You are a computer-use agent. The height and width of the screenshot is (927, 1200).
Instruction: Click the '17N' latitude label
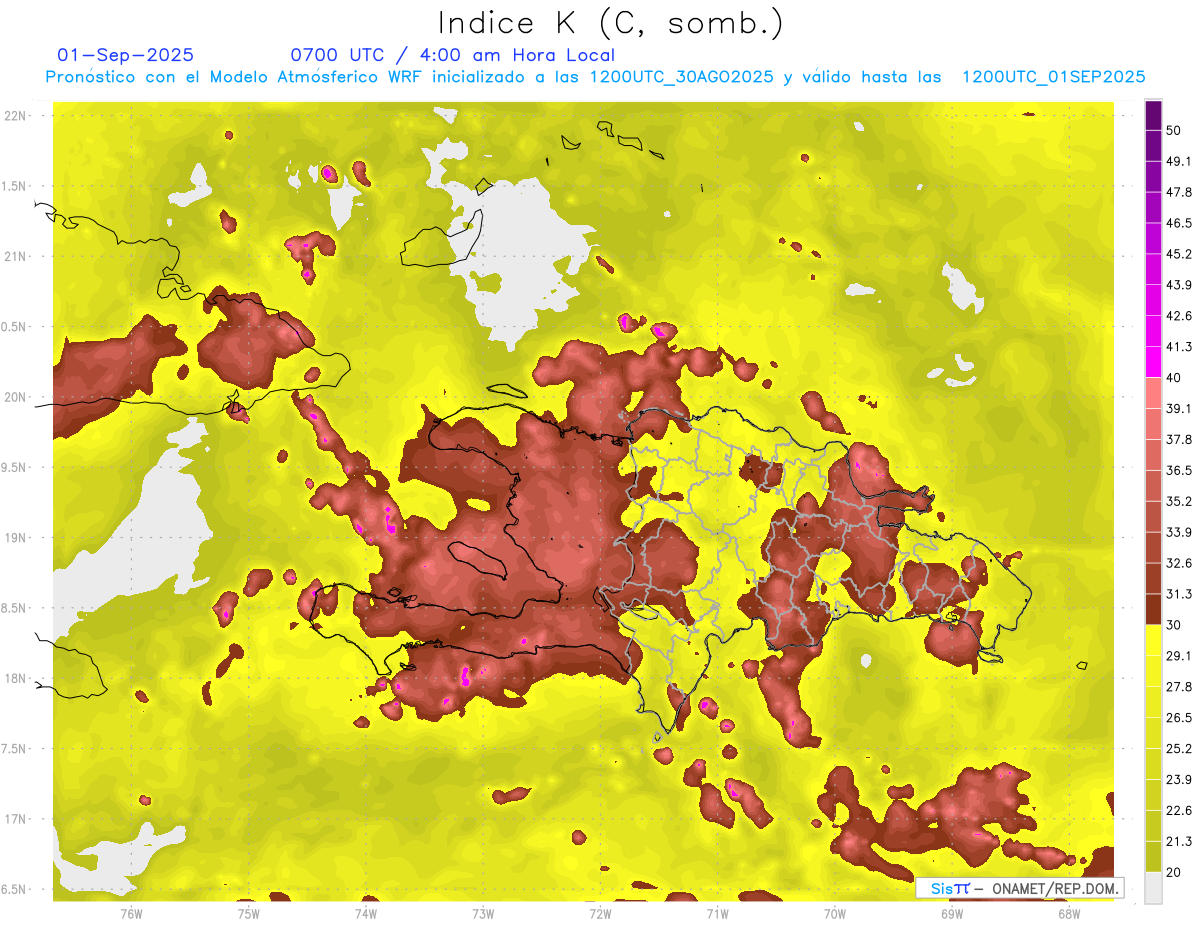pos(15,820)
